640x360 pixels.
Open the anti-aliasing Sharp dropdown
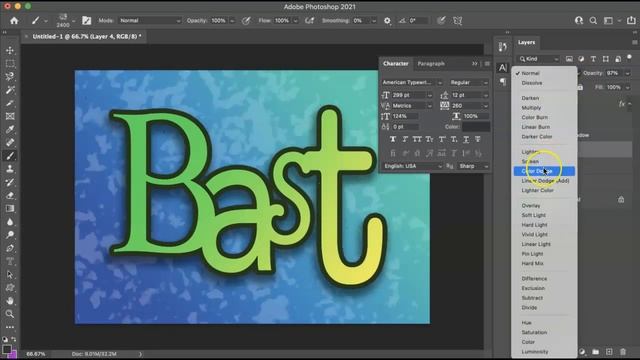[473, 166]
